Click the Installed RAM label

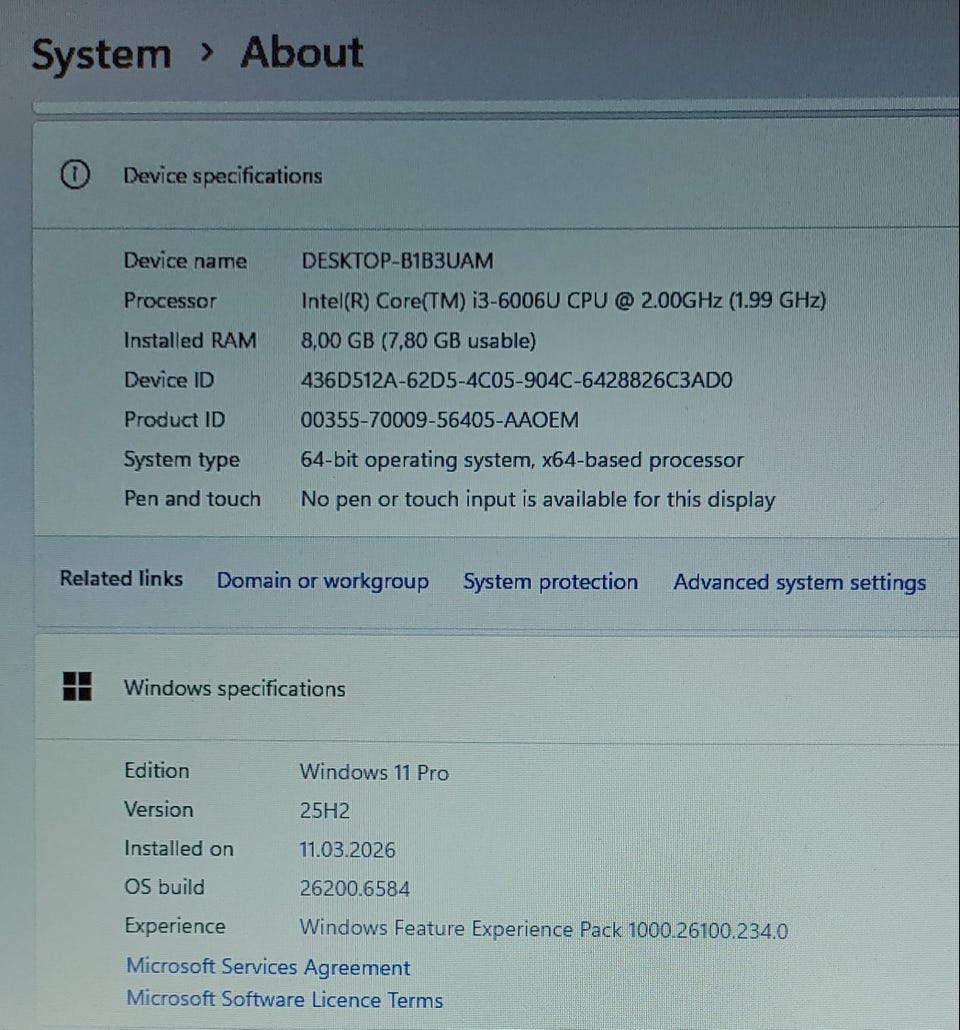pos(190,340)
